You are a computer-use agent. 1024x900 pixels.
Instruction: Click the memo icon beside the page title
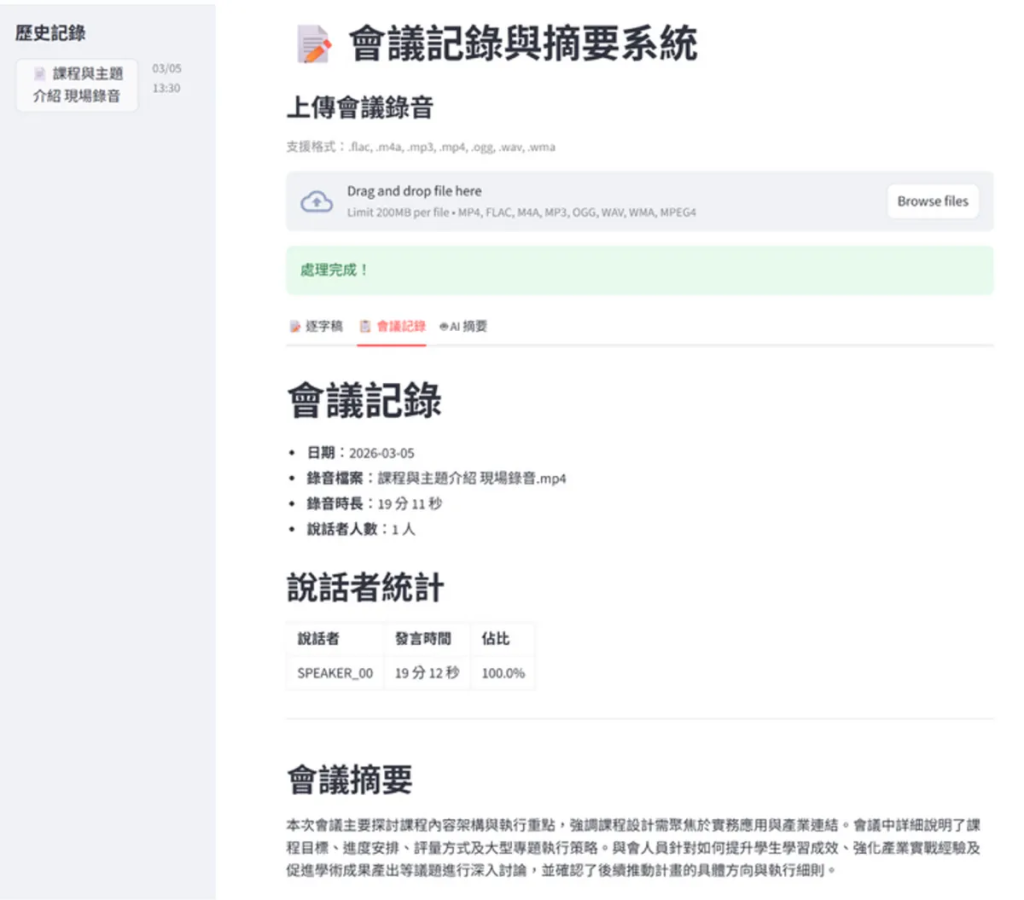pyautogui.click(x=313, y=45)
